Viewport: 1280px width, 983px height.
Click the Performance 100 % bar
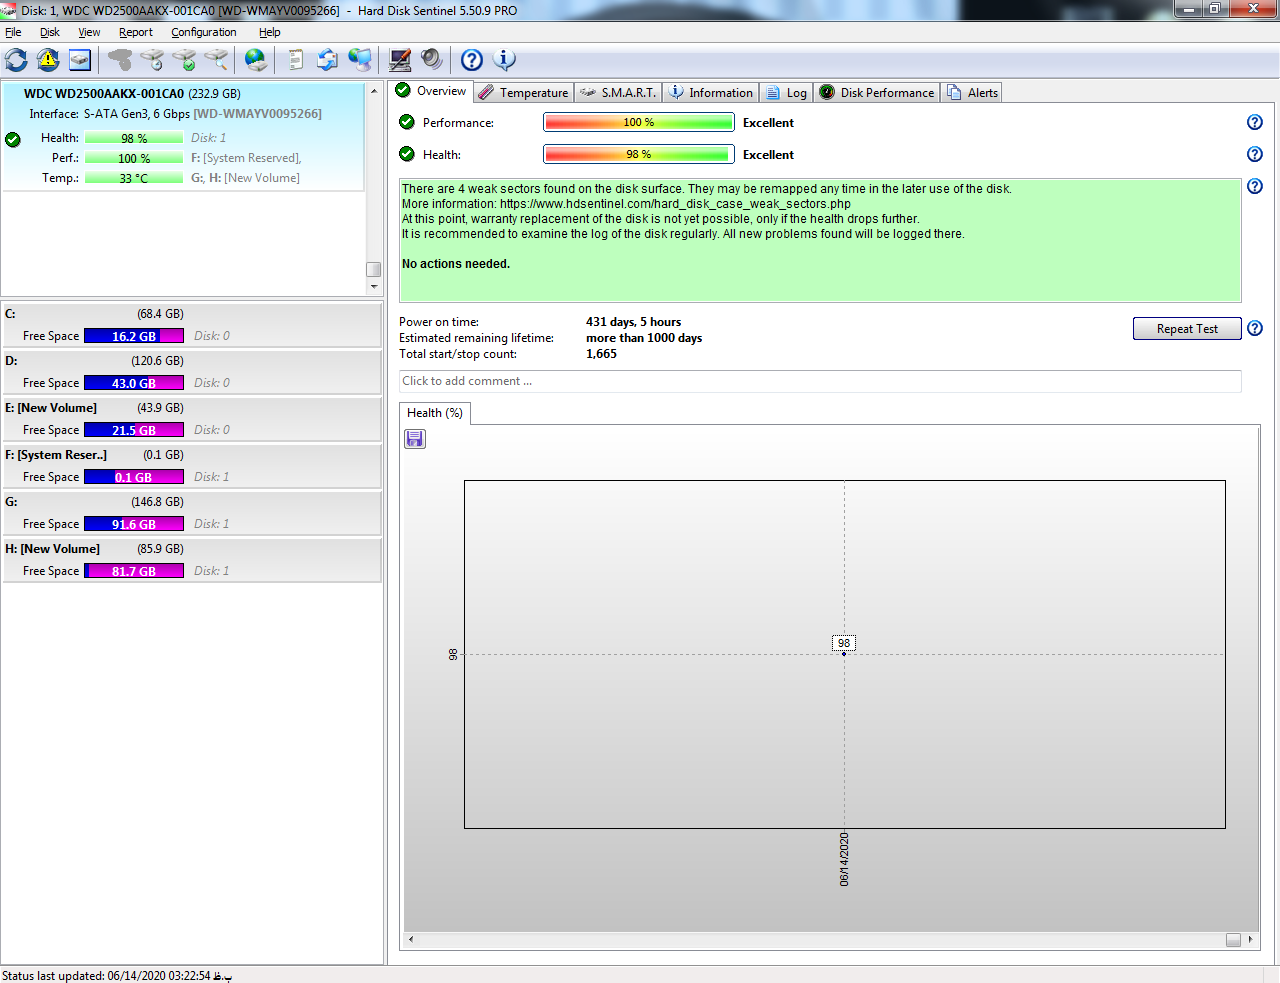[x=638, y=122]
